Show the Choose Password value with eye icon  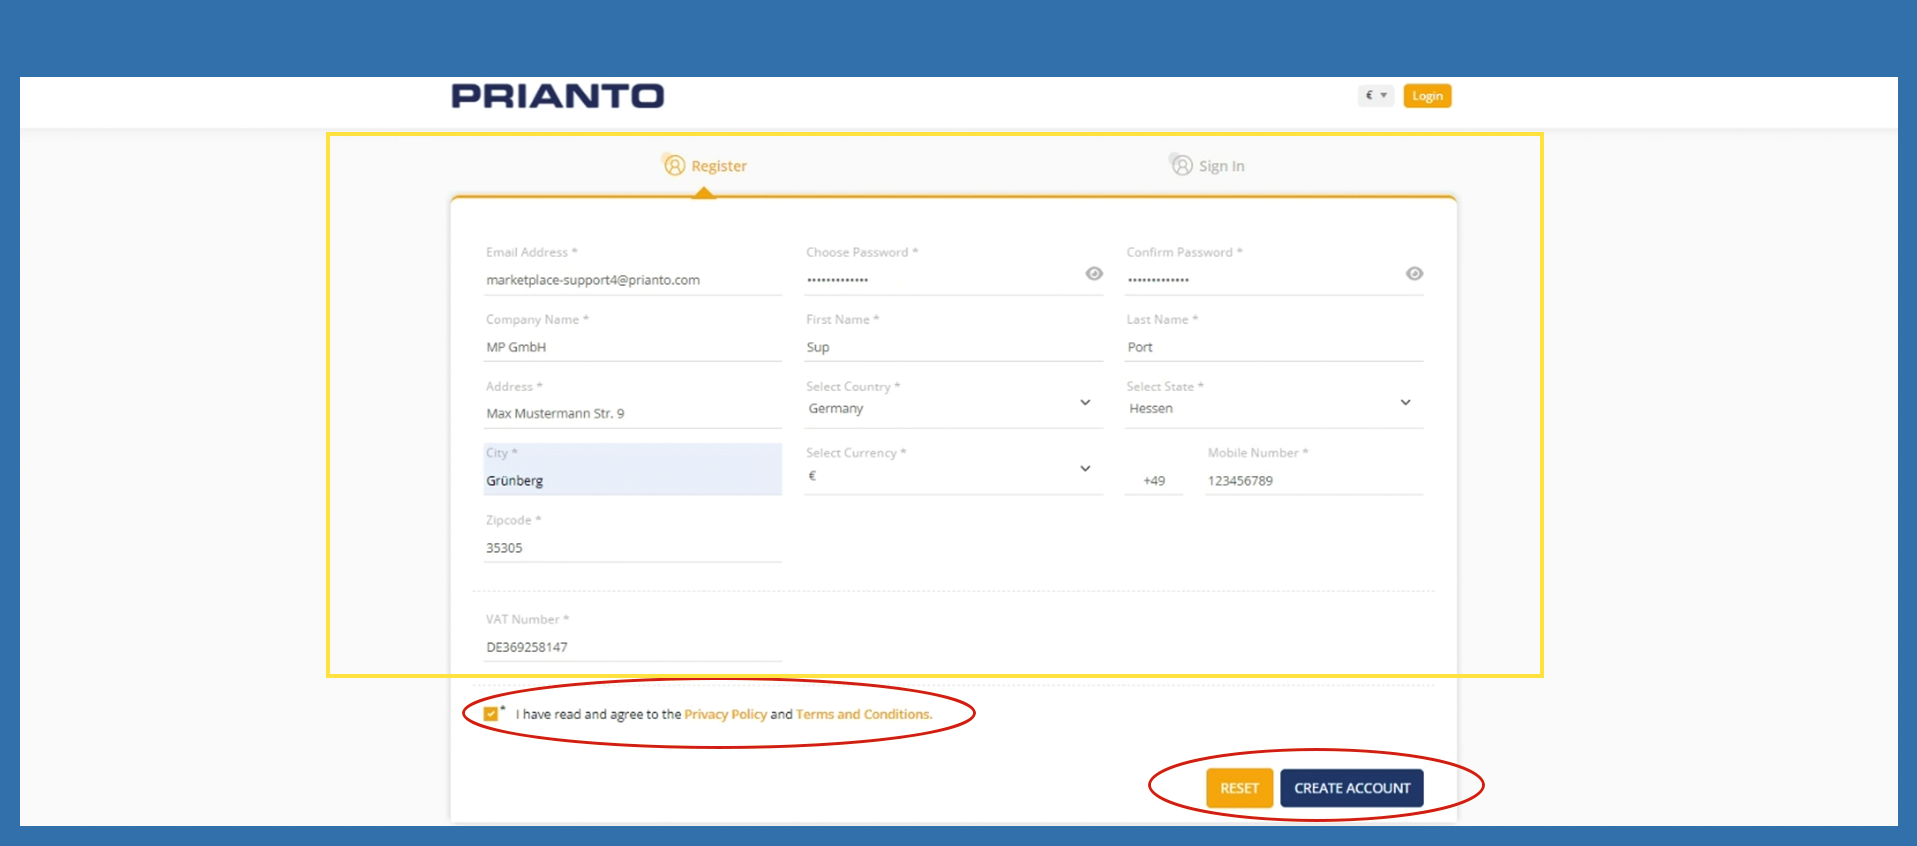[x=1094, y=274]
